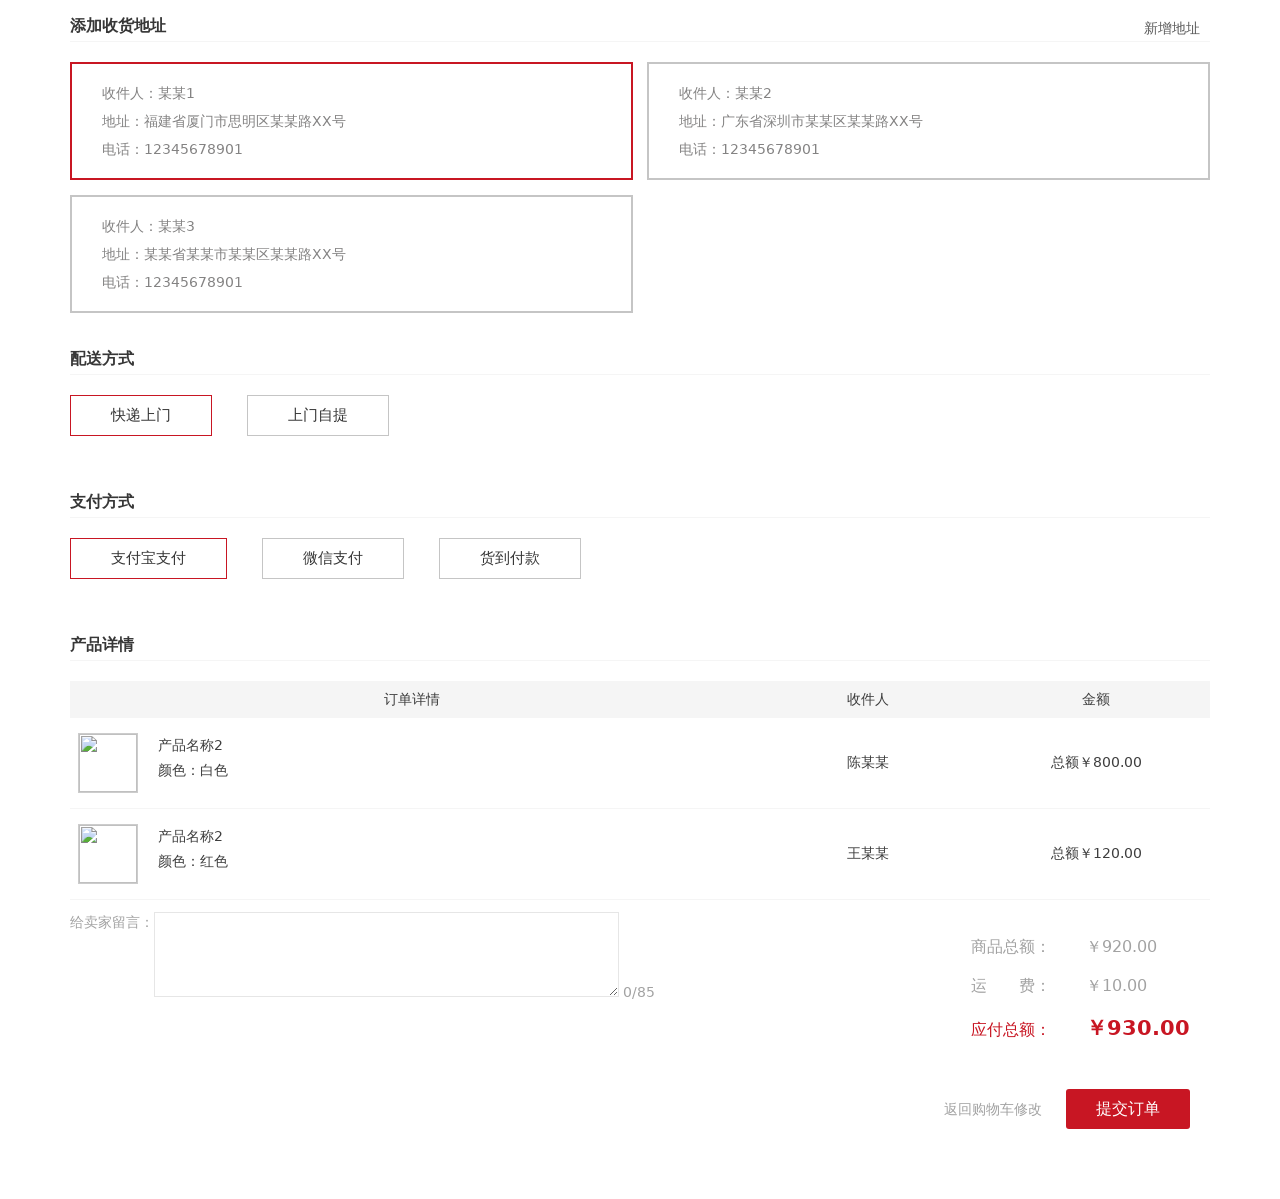Click thumbnail of 产品名称2 white item
Image resolution: width=1280 pixels, height=1199 pixels.
[x=107, y=763]
